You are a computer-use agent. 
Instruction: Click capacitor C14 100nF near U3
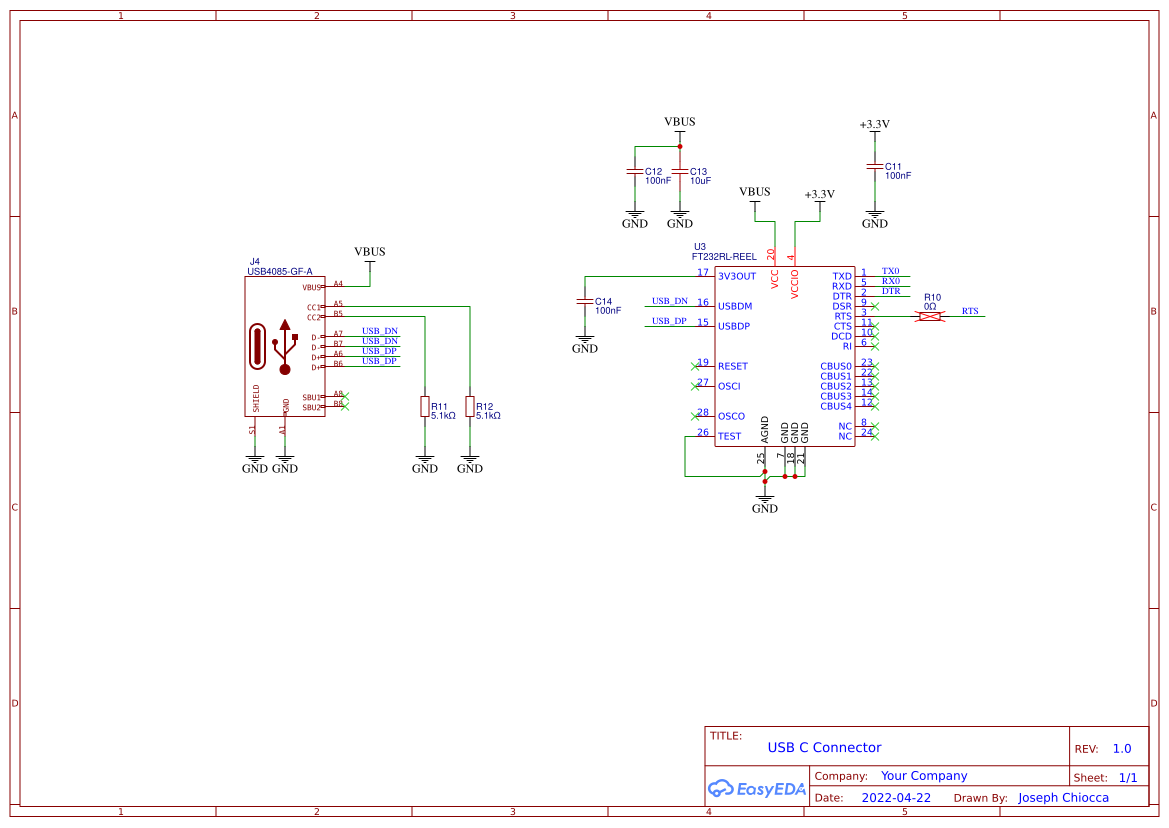tap(585, 300)
